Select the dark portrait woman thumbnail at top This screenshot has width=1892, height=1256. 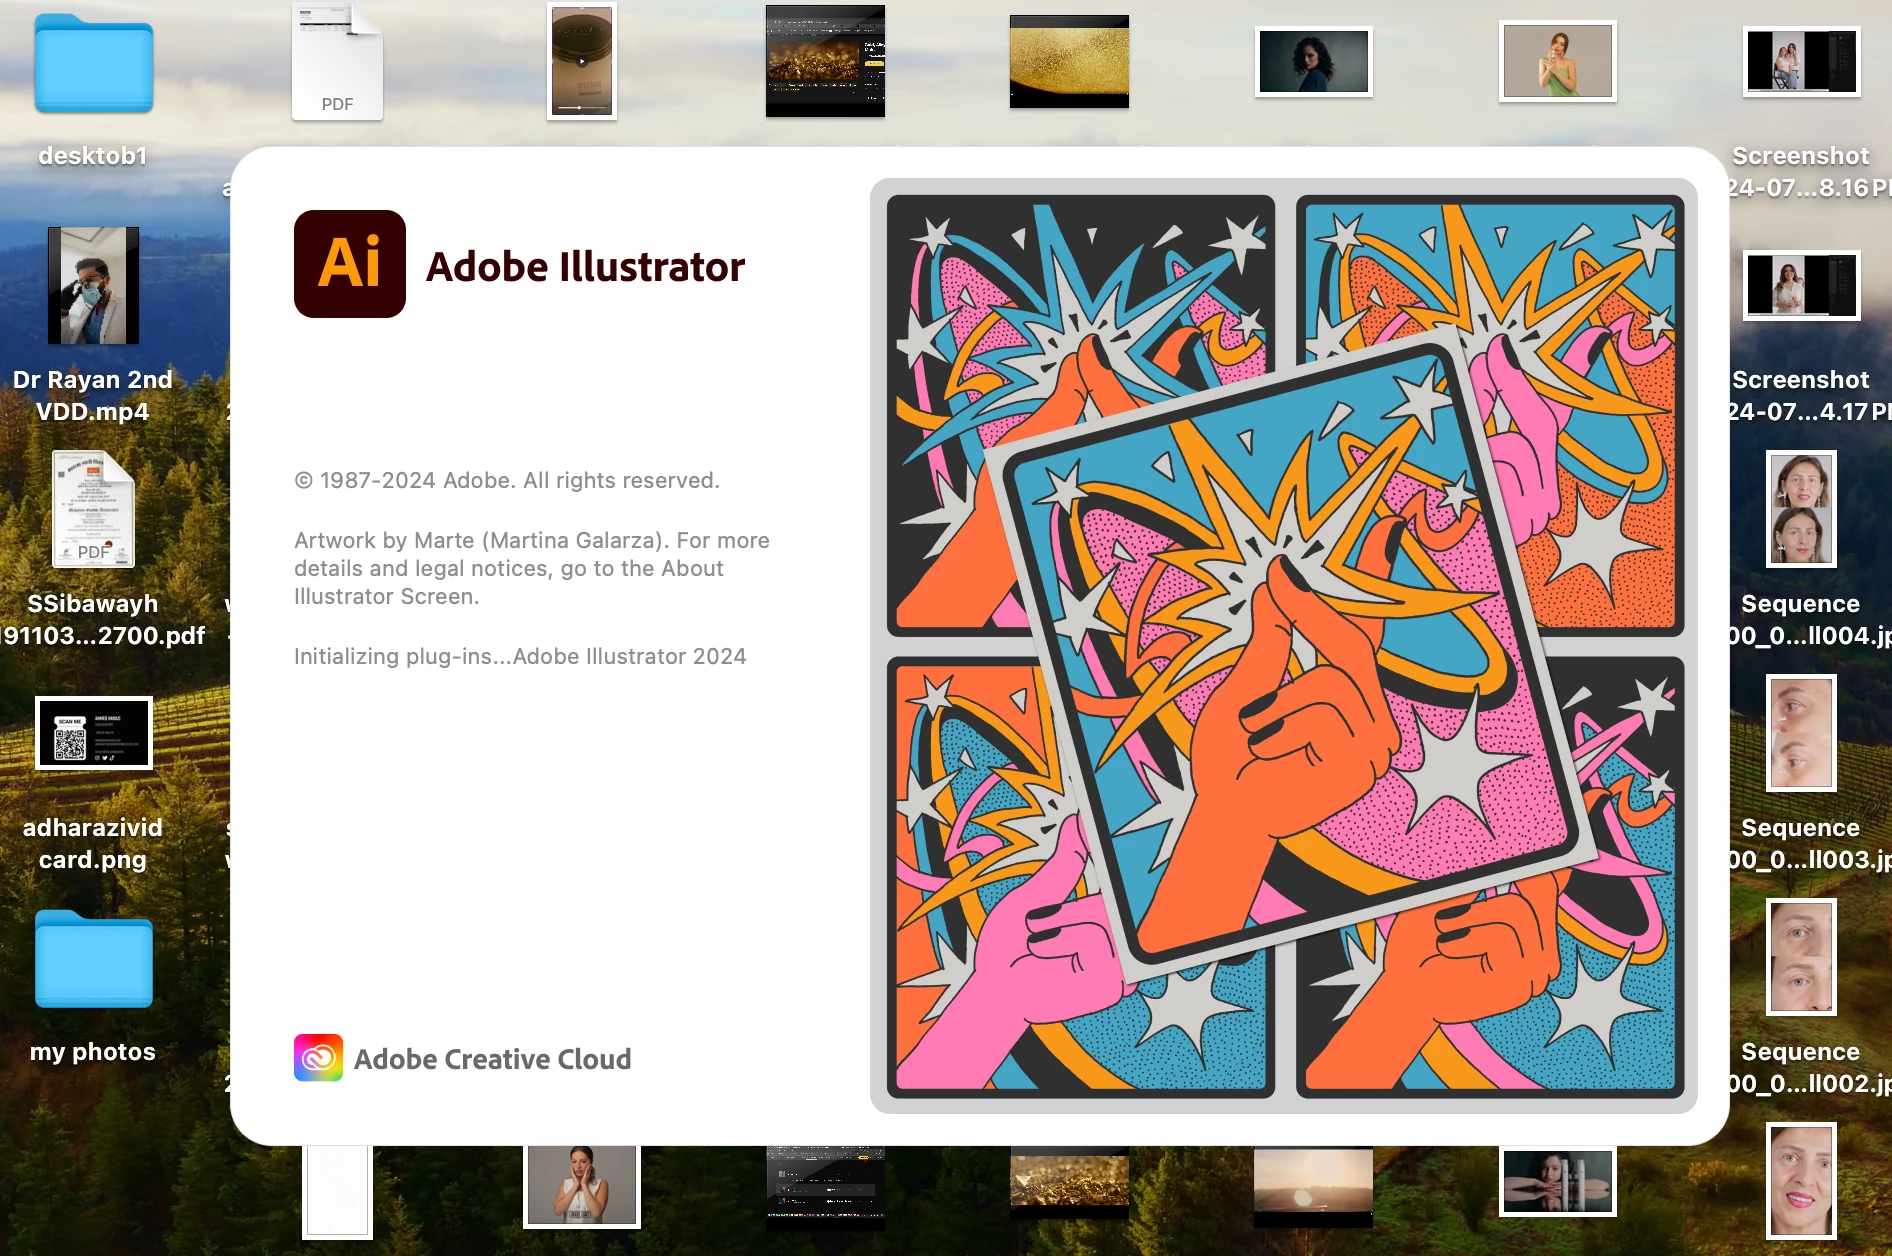click(1313, 62)
